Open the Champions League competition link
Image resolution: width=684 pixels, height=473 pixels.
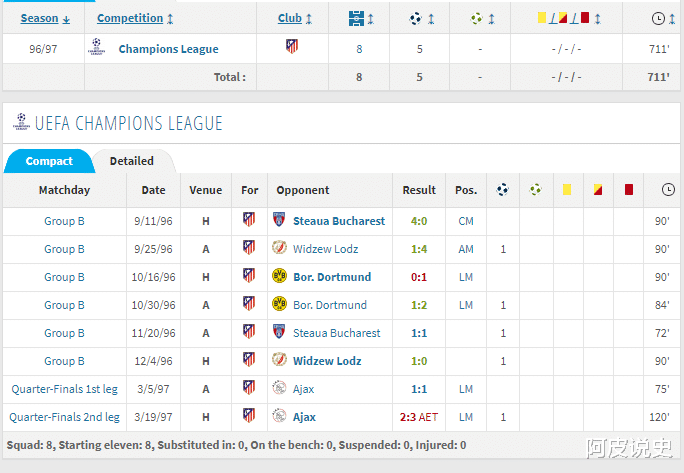pyautogui.click(x=168, y=49)
